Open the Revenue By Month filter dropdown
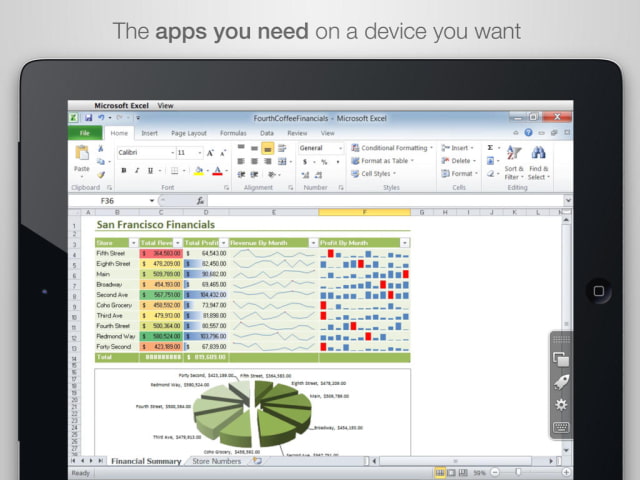Screen dimensions: 640x480 313,243
